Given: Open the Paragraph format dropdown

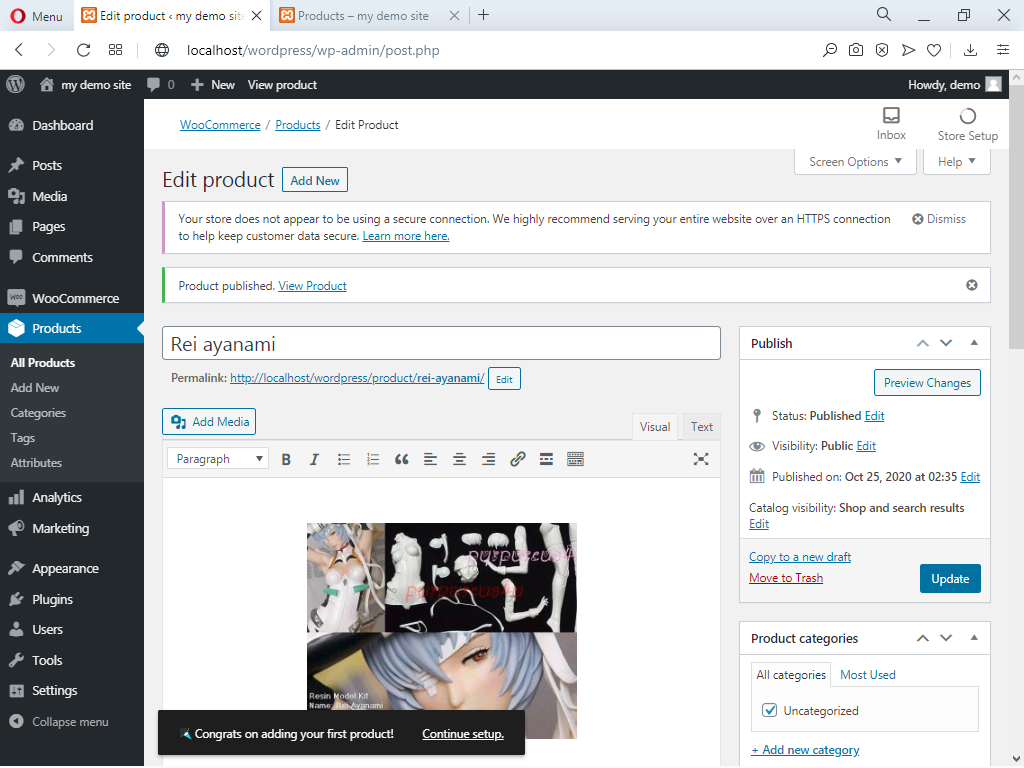Looking at the screenshot, I should [217, 459].
